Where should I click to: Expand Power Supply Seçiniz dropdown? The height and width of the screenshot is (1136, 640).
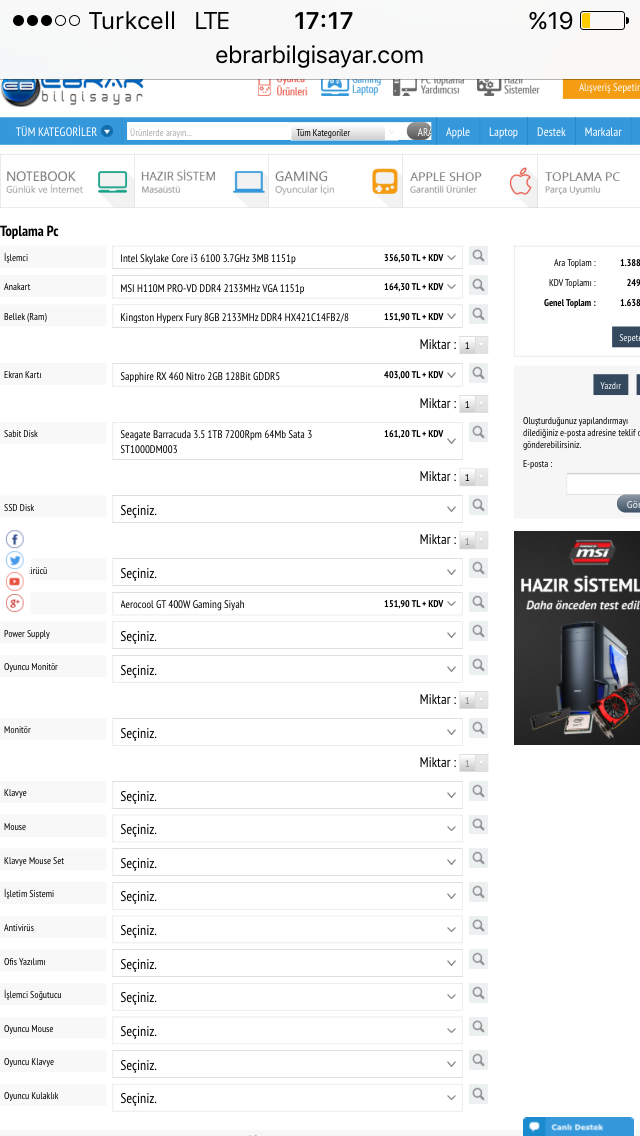click(x=287, y=635)
